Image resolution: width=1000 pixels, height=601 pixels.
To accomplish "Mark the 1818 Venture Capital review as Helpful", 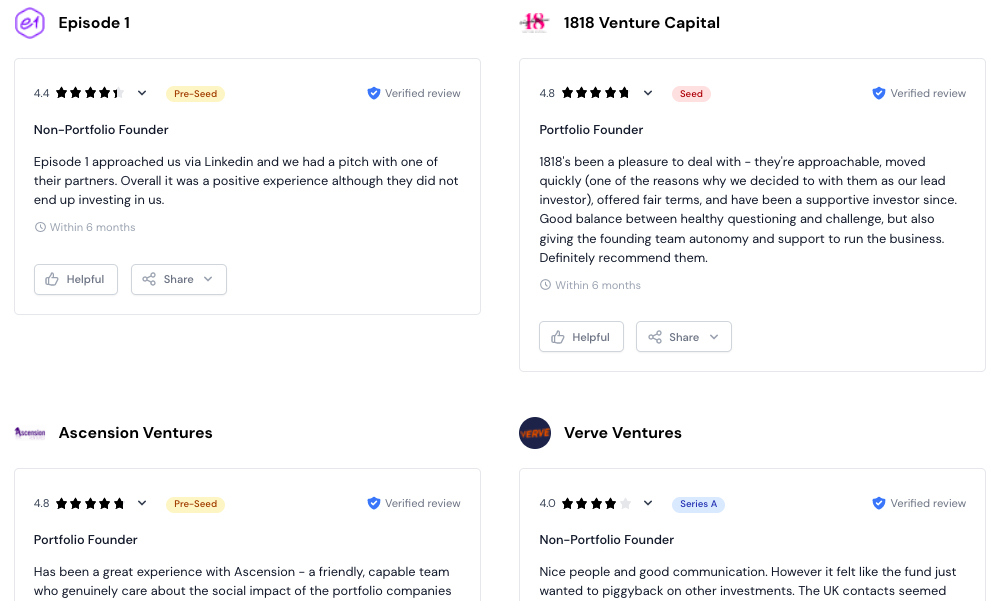I will 581,337.
